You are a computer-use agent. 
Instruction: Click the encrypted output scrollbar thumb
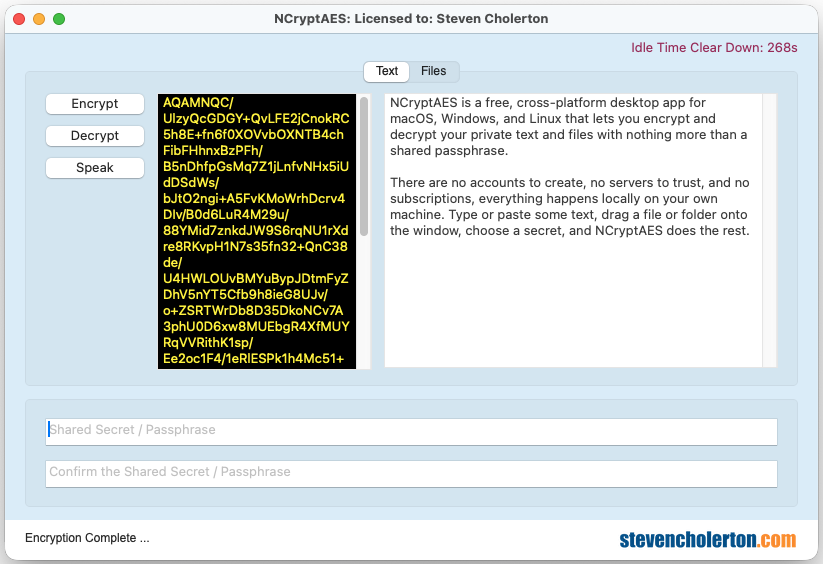tap(364, 166)
